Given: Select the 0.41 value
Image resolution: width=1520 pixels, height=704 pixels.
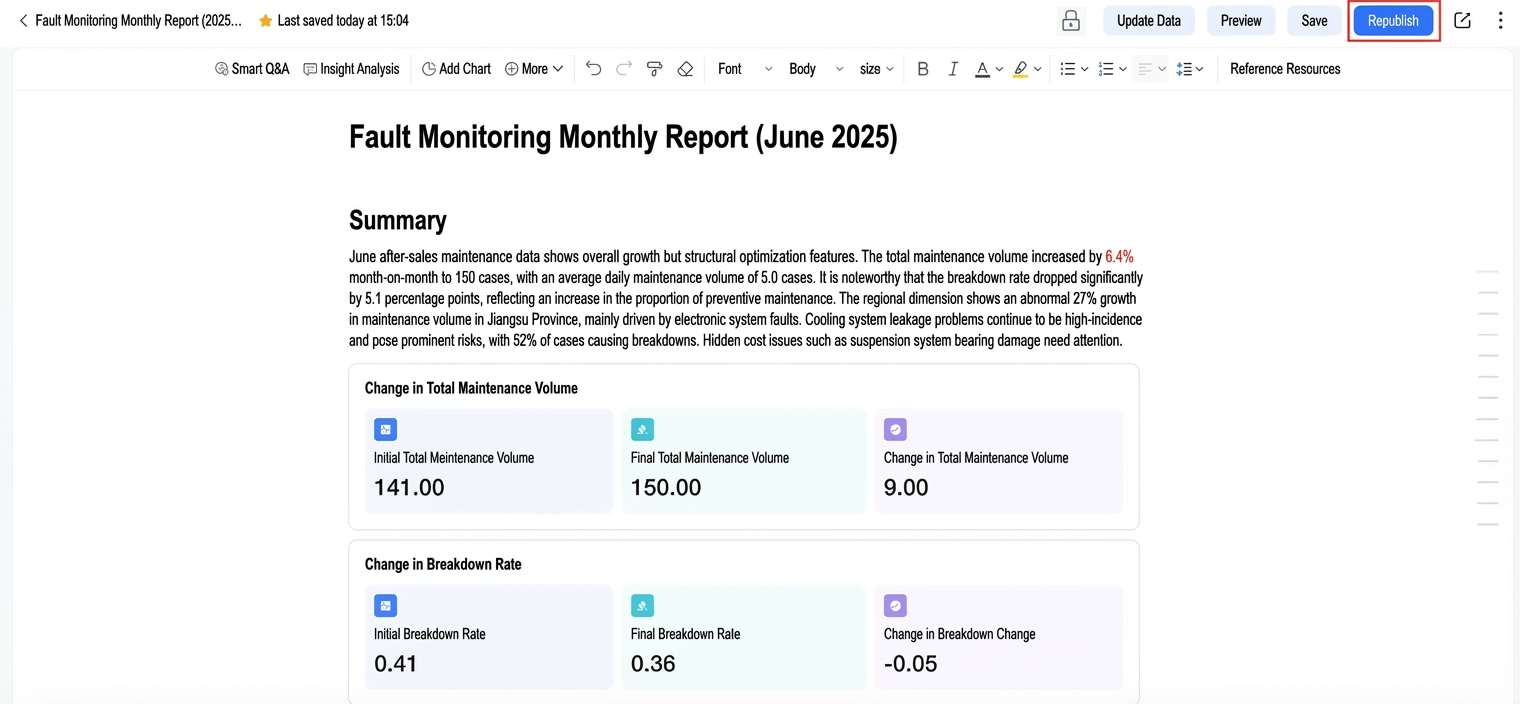Looking at the screenshot, I should (x=396, y=664).
